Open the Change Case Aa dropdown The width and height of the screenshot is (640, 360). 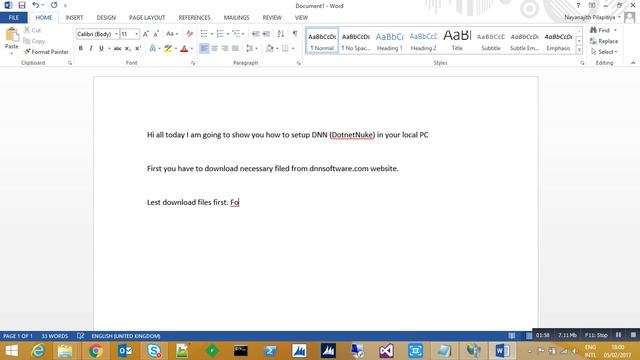point(172,34)
